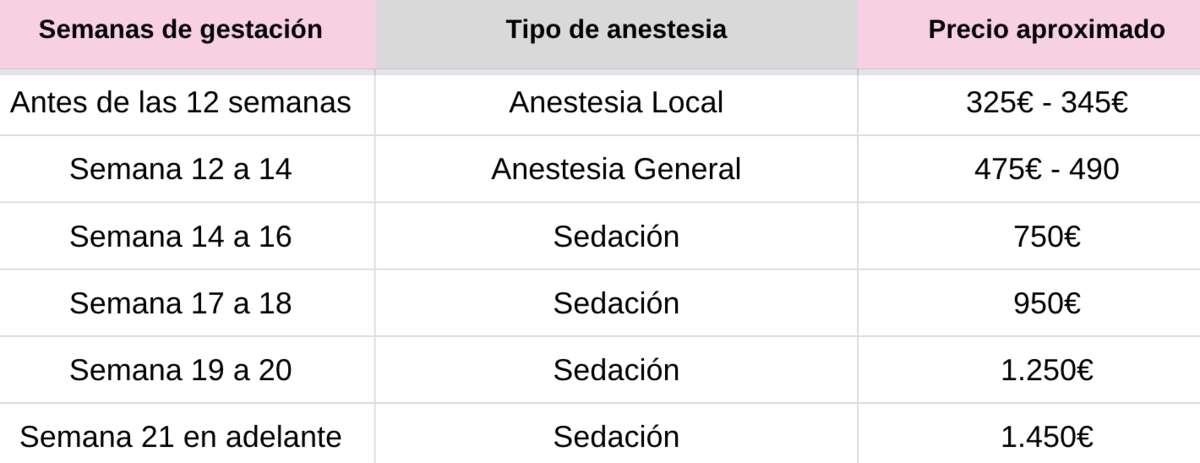1200x463 pixels.
Task: Select the 'Semana 19 a 20' cell
Action: tap(181, 370)
